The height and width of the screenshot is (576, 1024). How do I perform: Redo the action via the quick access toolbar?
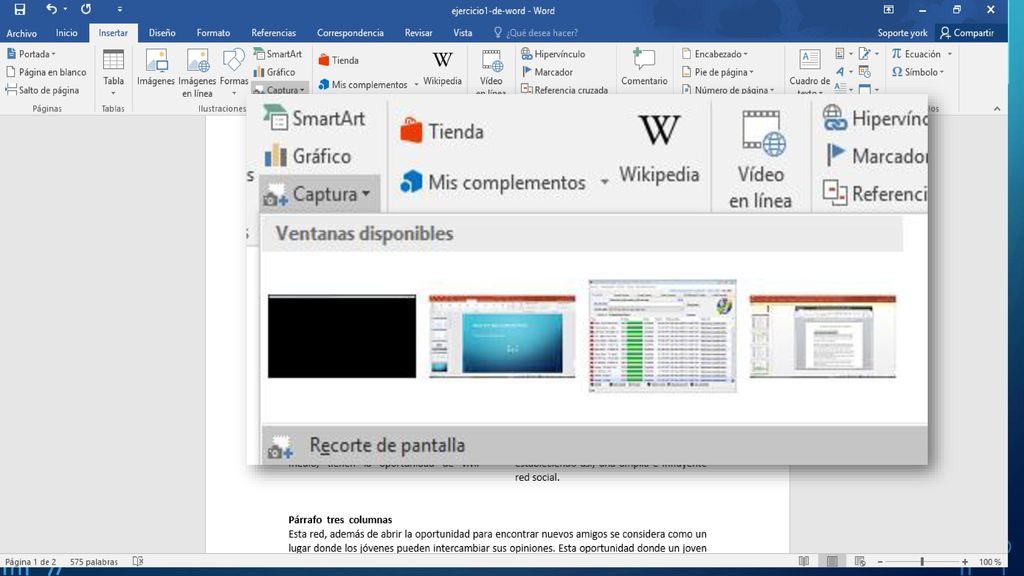click(86, 9)
